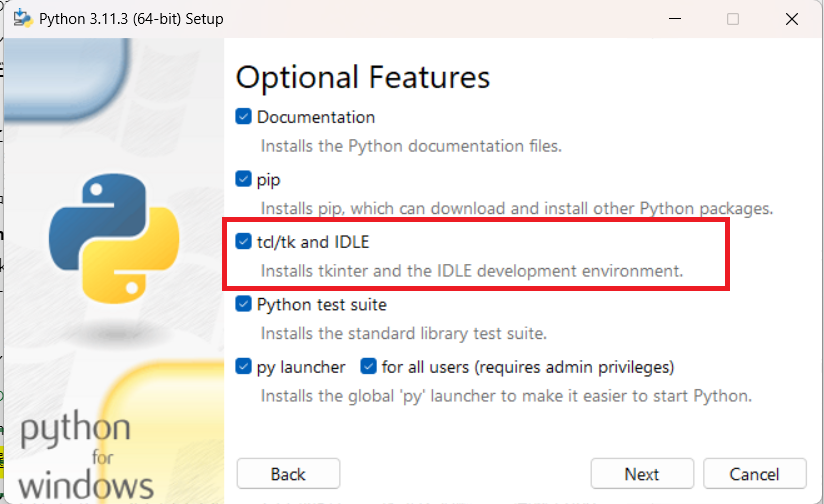Click Next to continue setup

(642, 474)
